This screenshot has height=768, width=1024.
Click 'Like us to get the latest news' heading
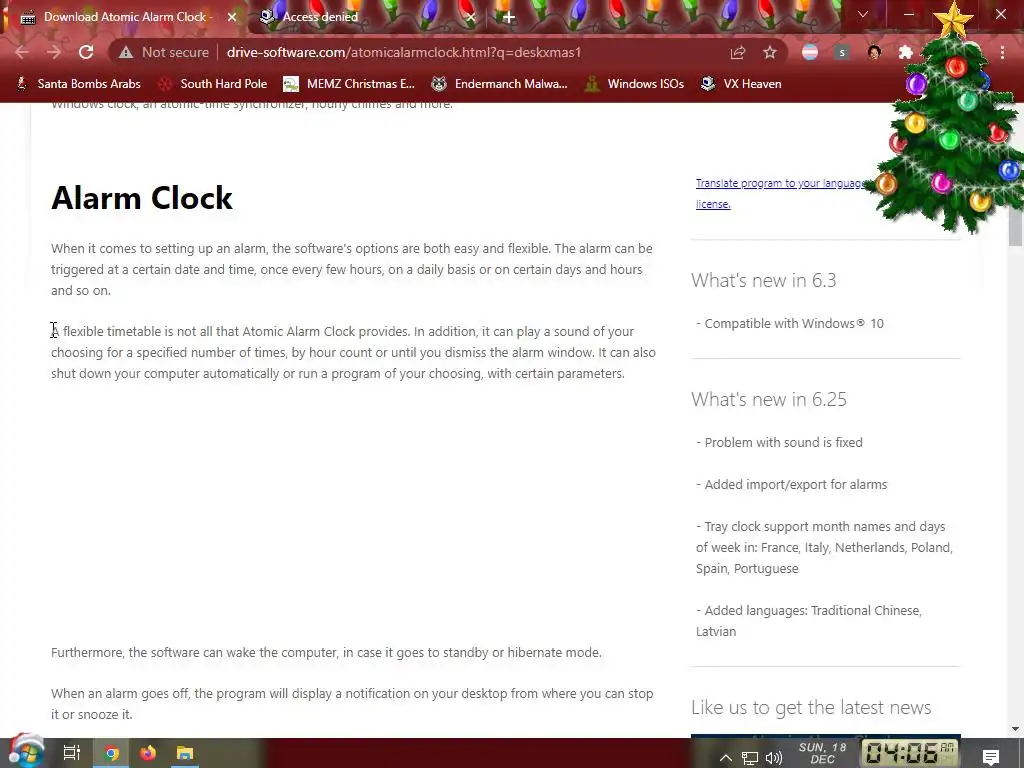(811, 707)
